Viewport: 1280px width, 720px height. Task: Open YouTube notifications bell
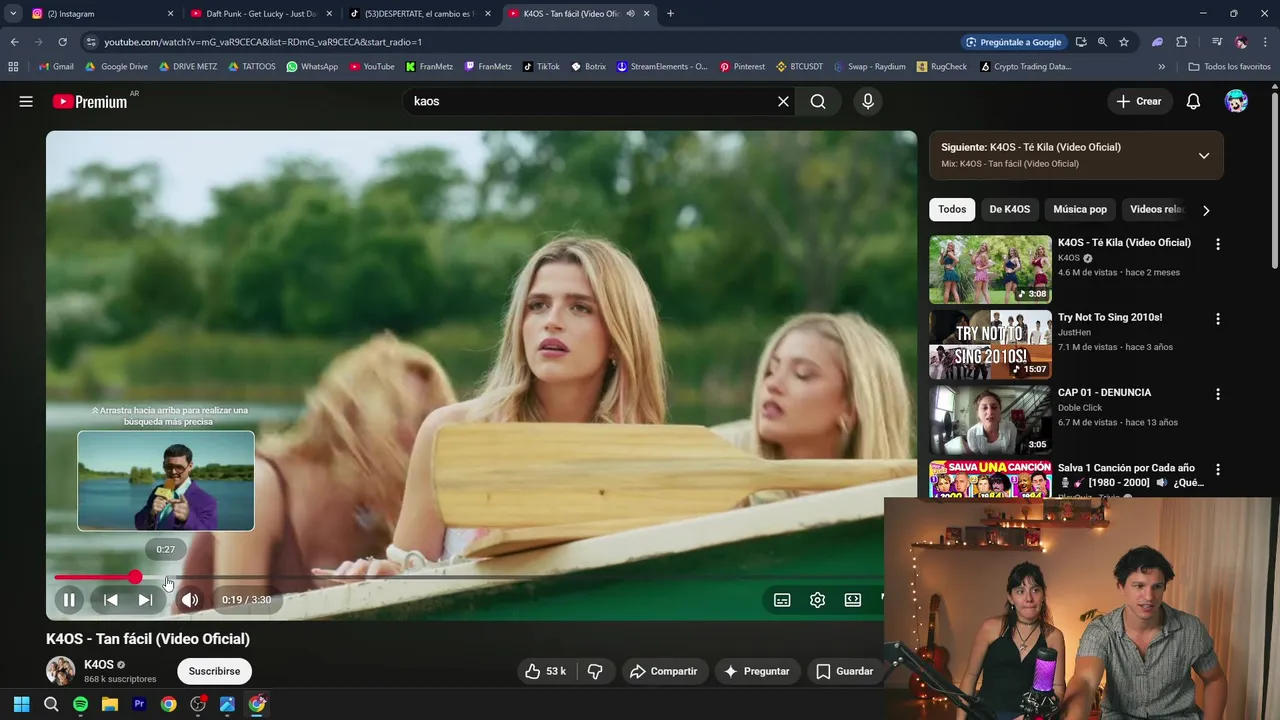(1193, 101)
